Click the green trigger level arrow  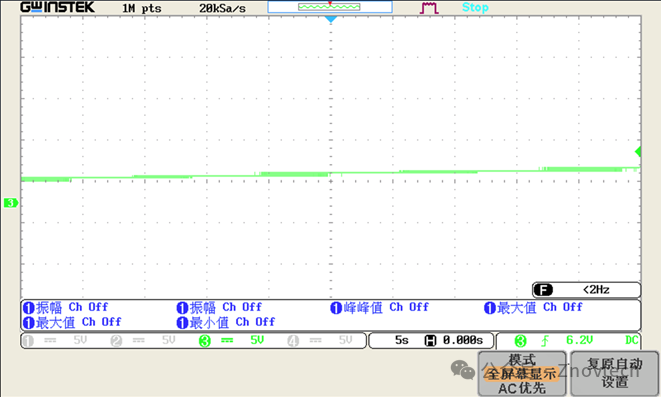[638, 151]
